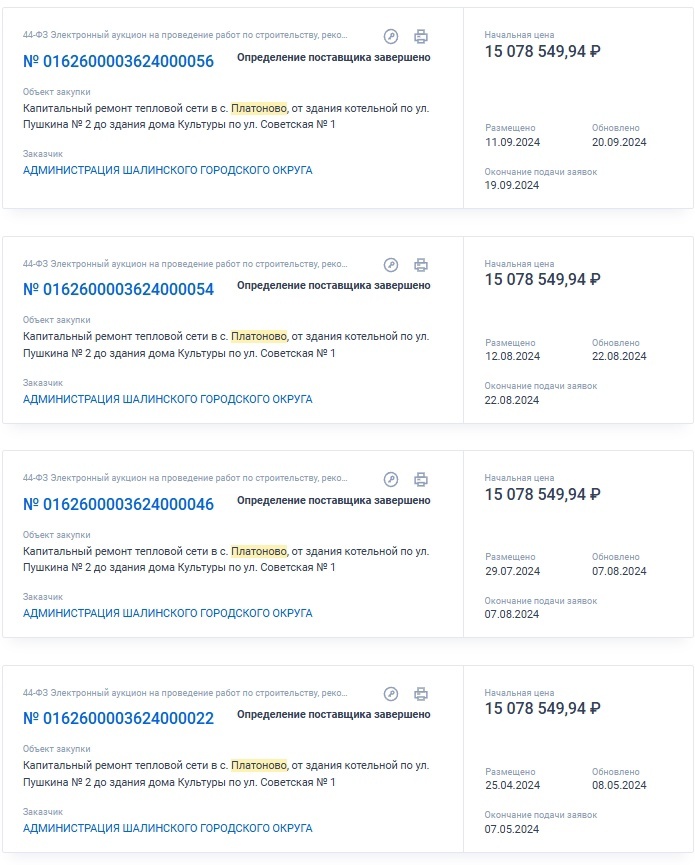The width and height of the screenshot is (695, 865).
Task: Open customer link in the second card
Action: [168, 399]
